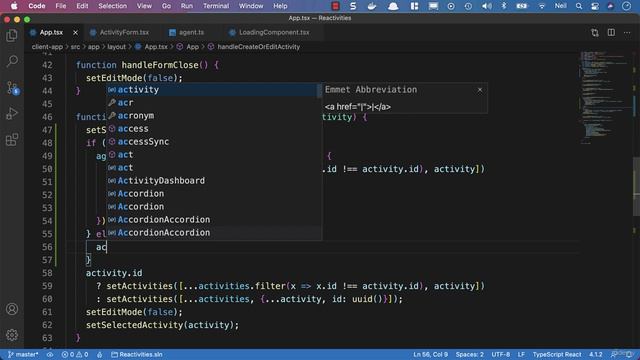Click the 'Emmet Abbreviation' heading
The image size is (640, 360).
point(371,90)
